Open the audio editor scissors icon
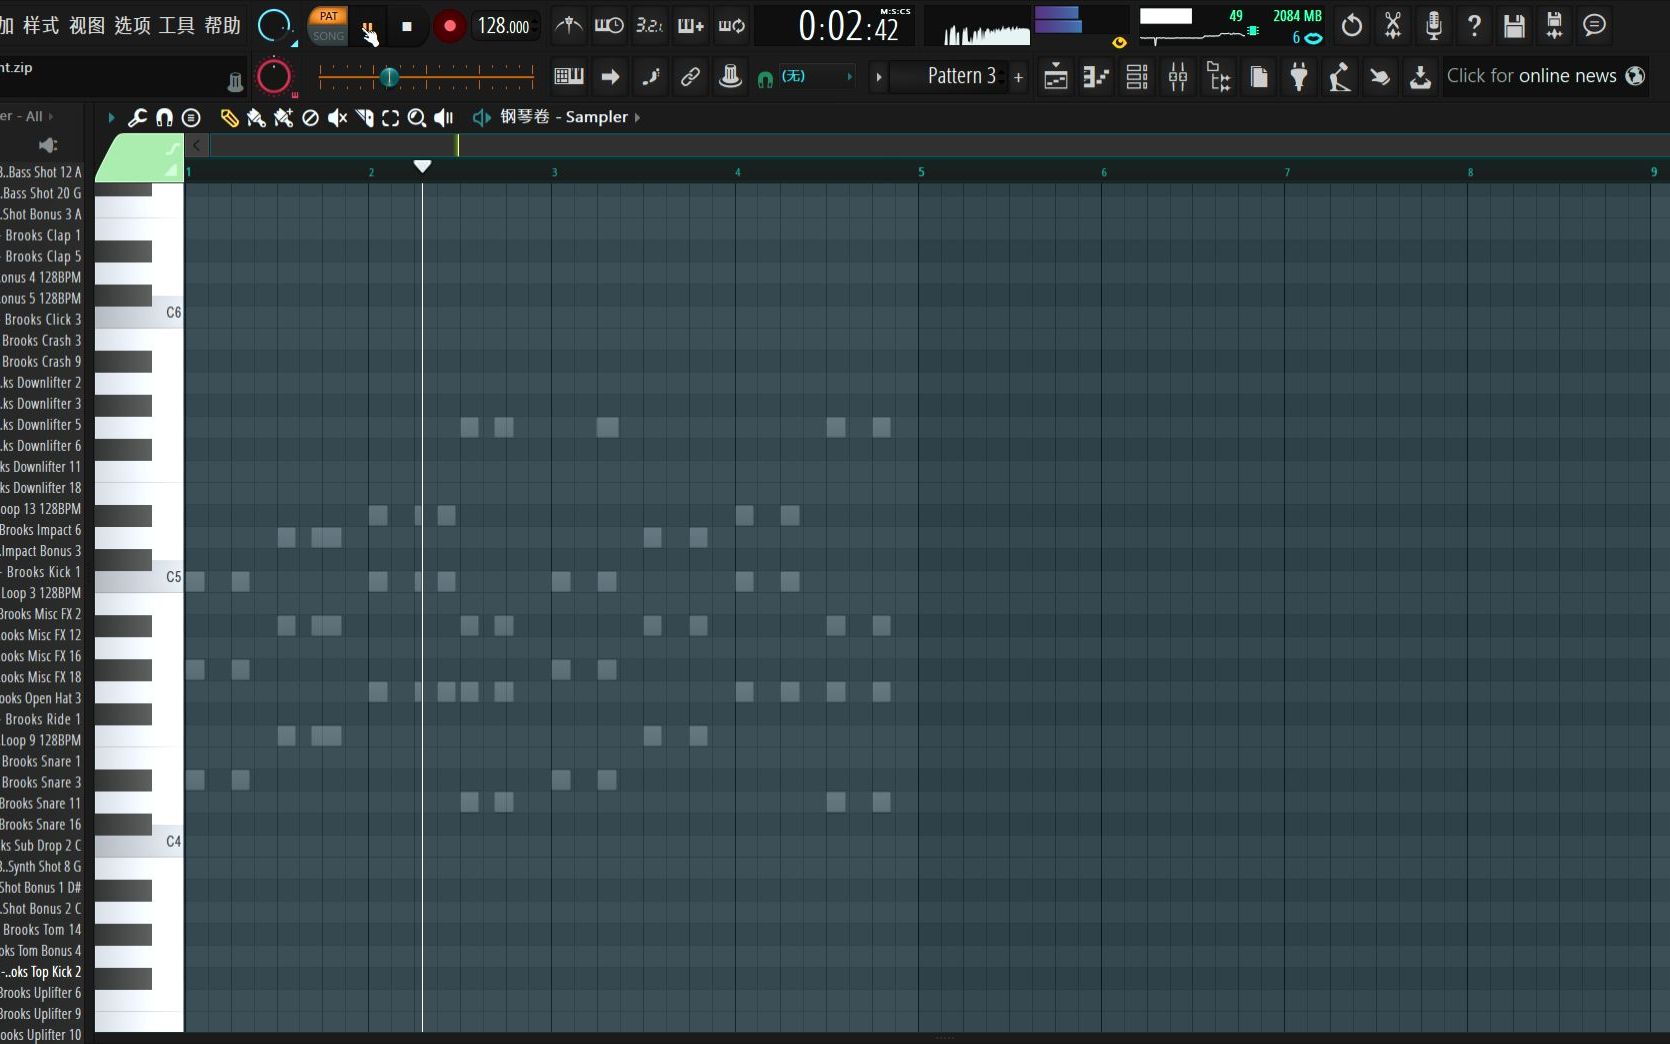This screenshot has height=1044, width=1670. [1392, 25]
